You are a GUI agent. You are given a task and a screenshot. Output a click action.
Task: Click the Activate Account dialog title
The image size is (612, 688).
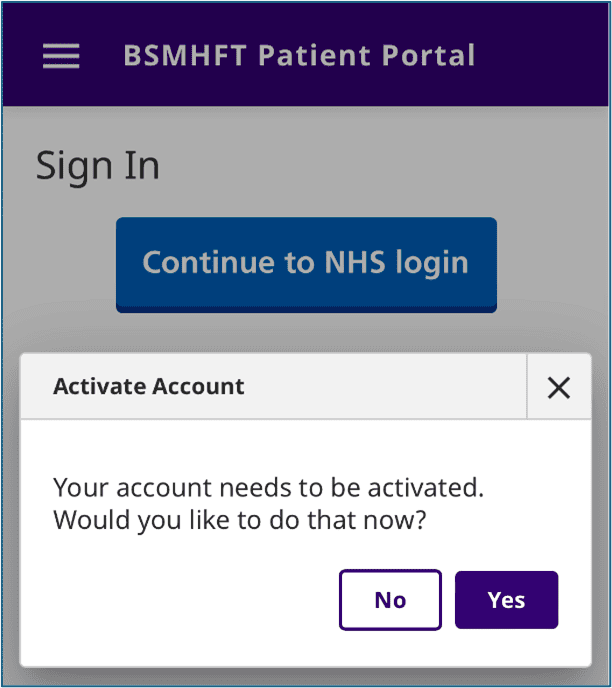pyautogui.click(x=148, y=386)
